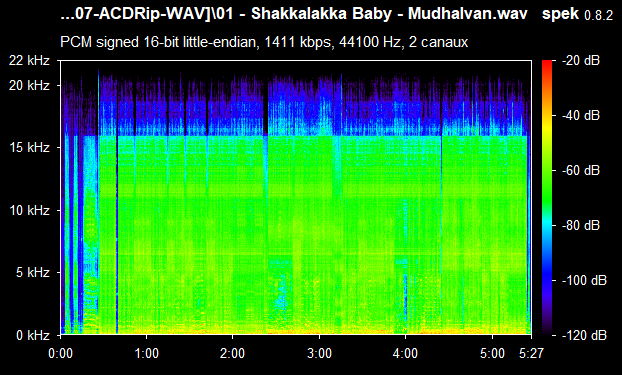Click the 10 kHz frequency axis label
The height and width of the screenshot is (375, 622).
29,210
